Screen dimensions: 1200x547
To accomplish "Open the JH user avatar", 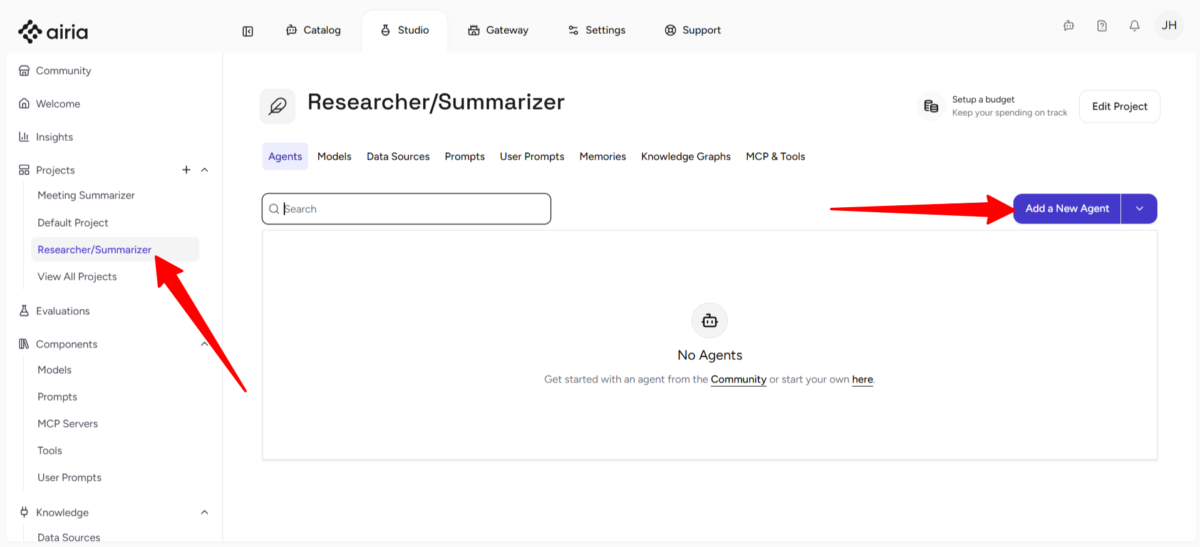I will tap(1168, 26).
